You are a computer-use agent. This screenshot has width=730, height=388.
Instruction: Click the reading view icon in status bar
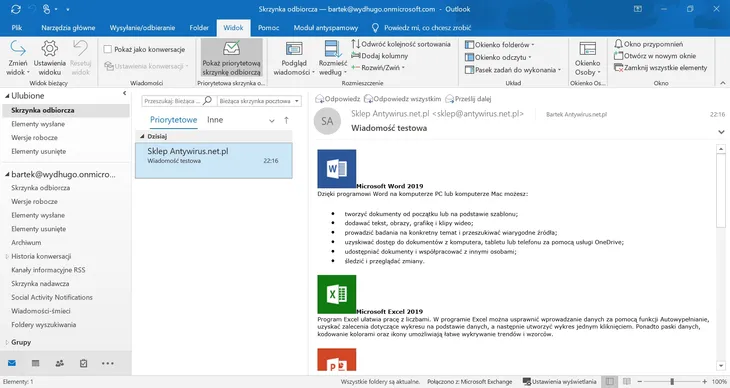click(627, 381)
